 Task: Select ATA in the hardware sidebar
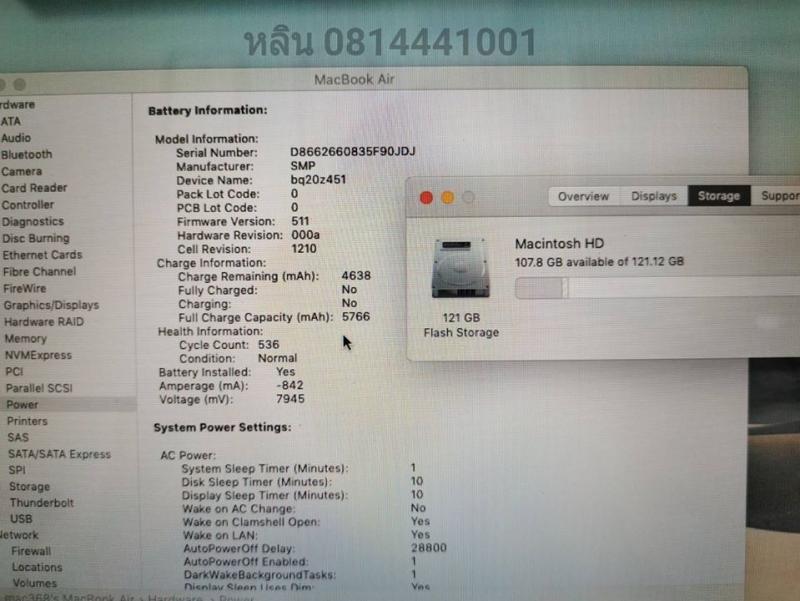pos(11,121)
